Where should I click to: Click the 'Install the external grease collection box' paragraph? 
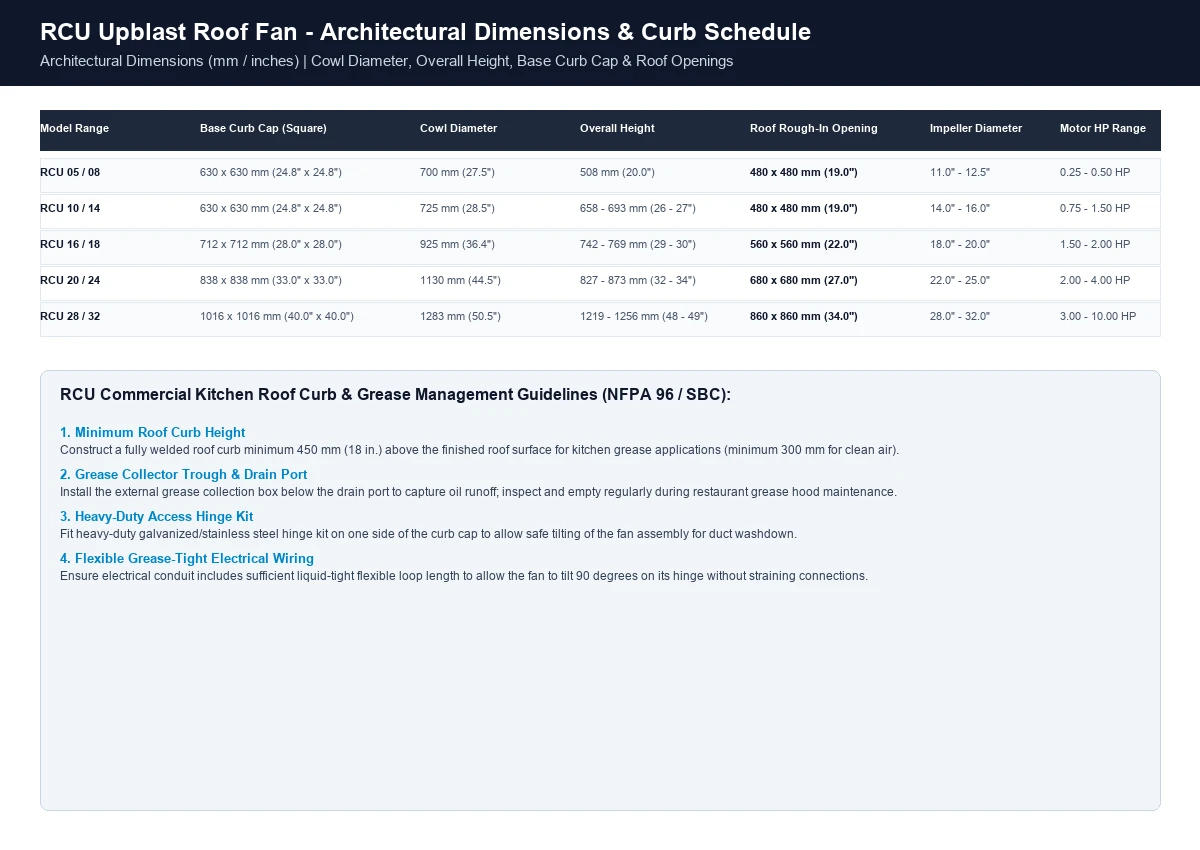tap(478, 492)
